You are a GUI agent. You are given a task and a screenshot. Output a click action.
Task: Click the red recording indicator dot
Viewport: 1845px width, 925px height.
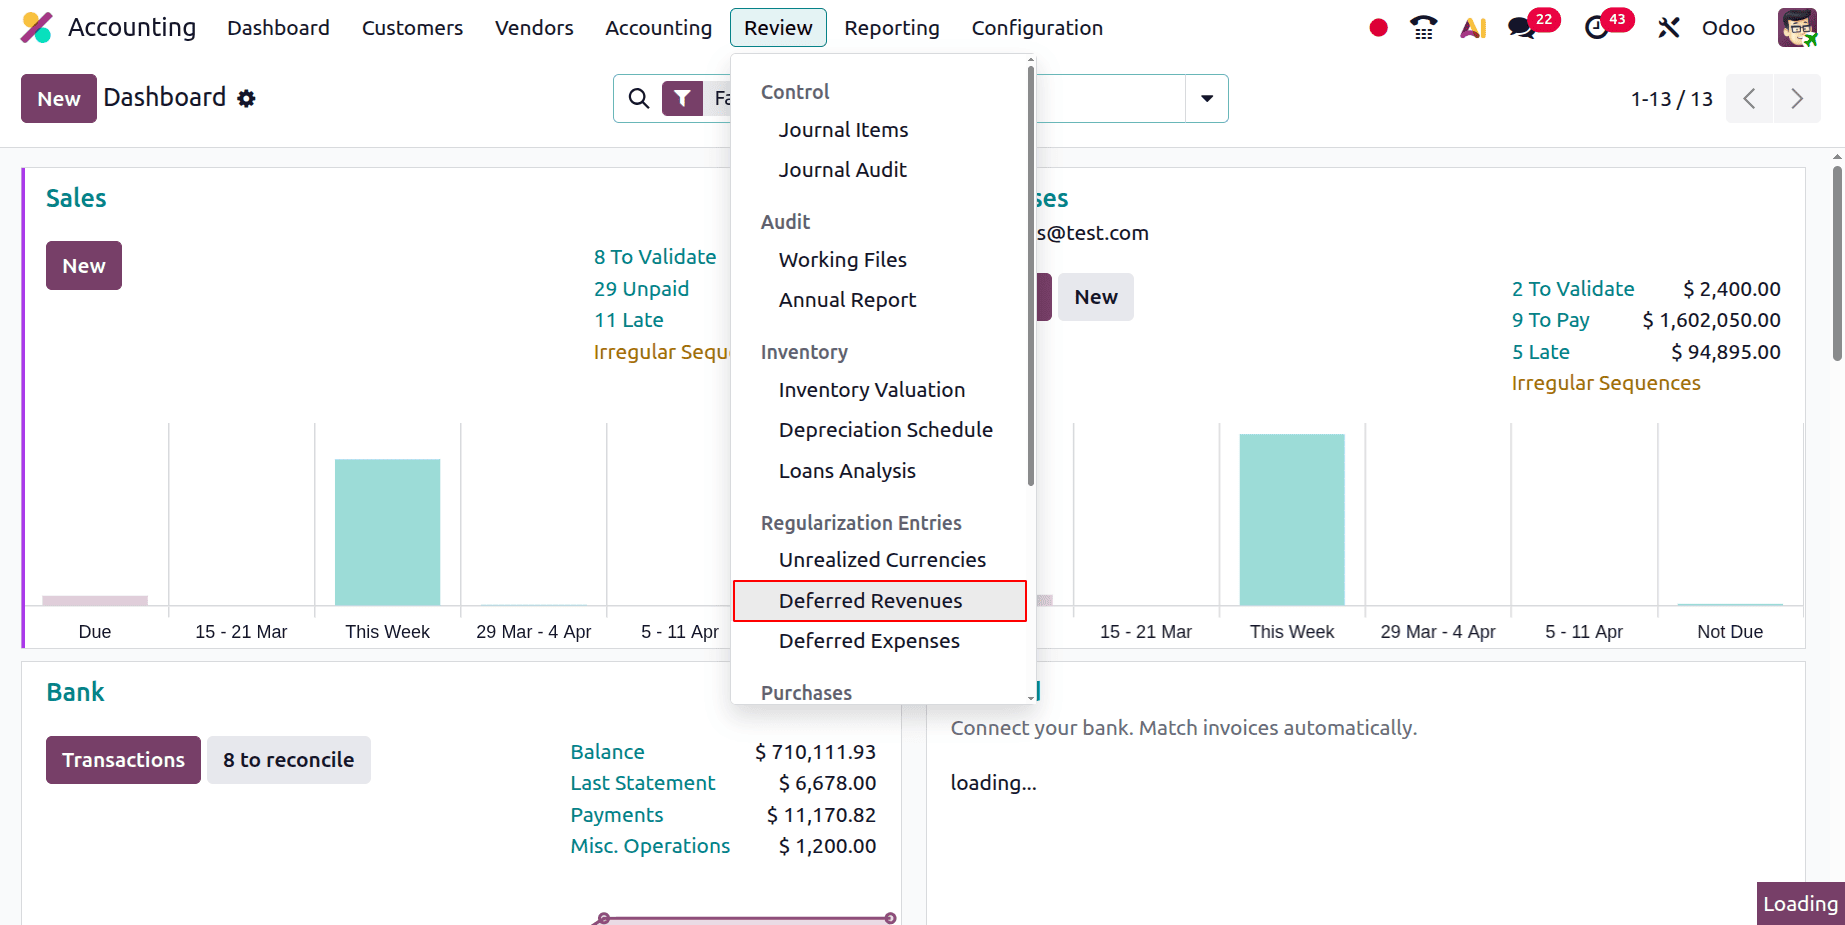pyautogui.click(x=1378, y=28)
